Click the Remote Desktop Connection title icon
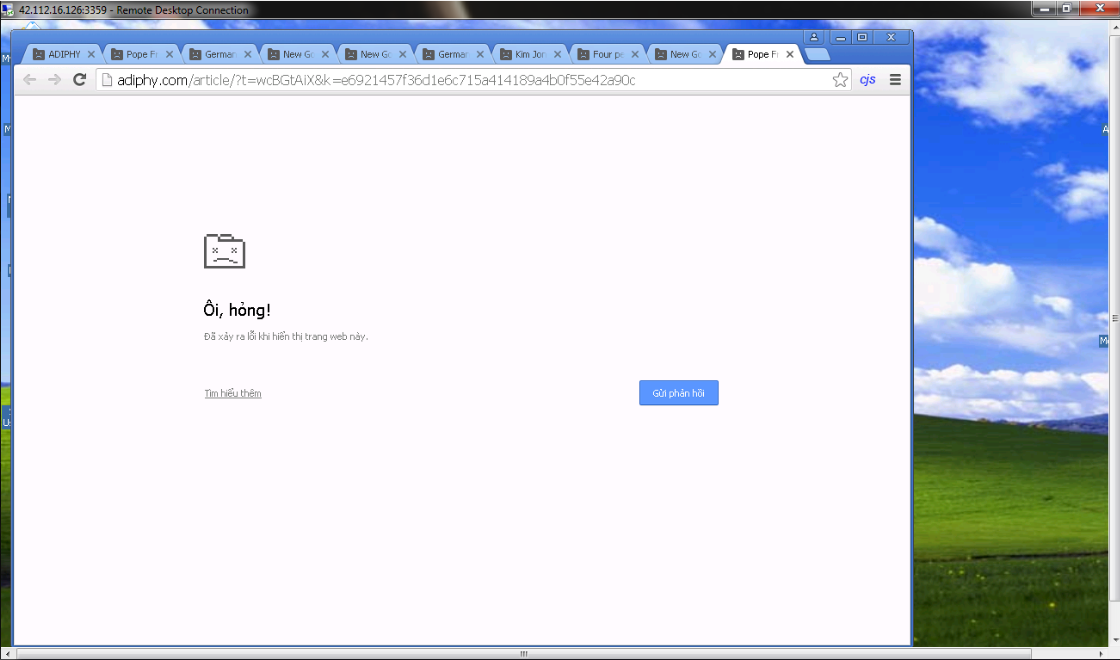1120x660 pixels. pos(8,10)
